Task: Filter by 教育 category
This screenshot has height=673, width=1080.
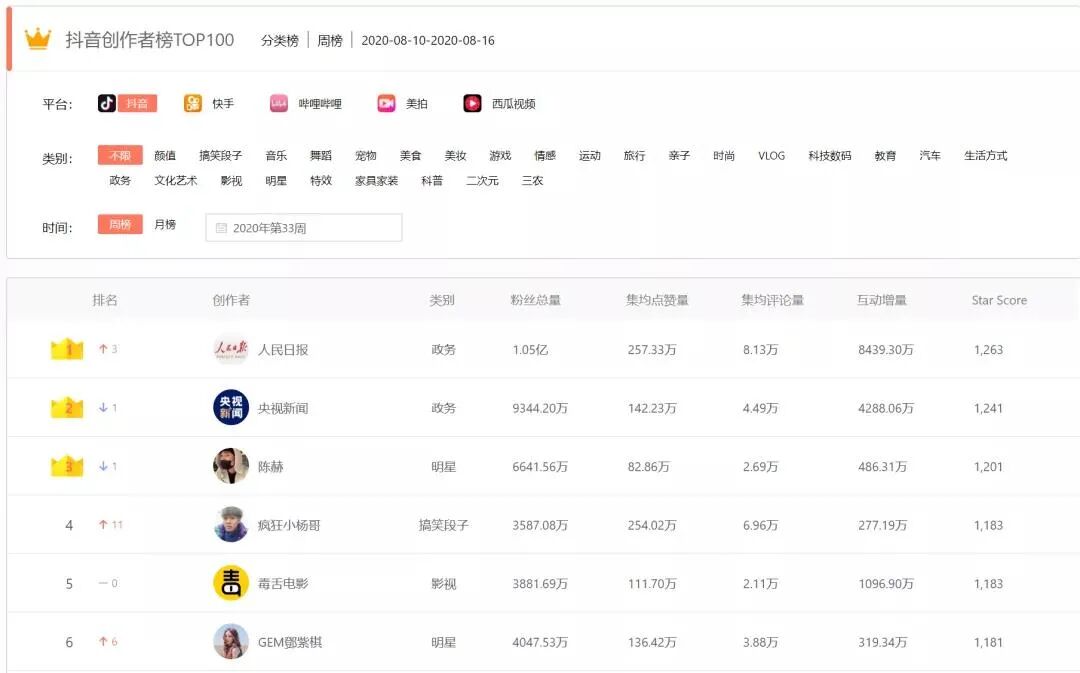Action: [885, 156]
